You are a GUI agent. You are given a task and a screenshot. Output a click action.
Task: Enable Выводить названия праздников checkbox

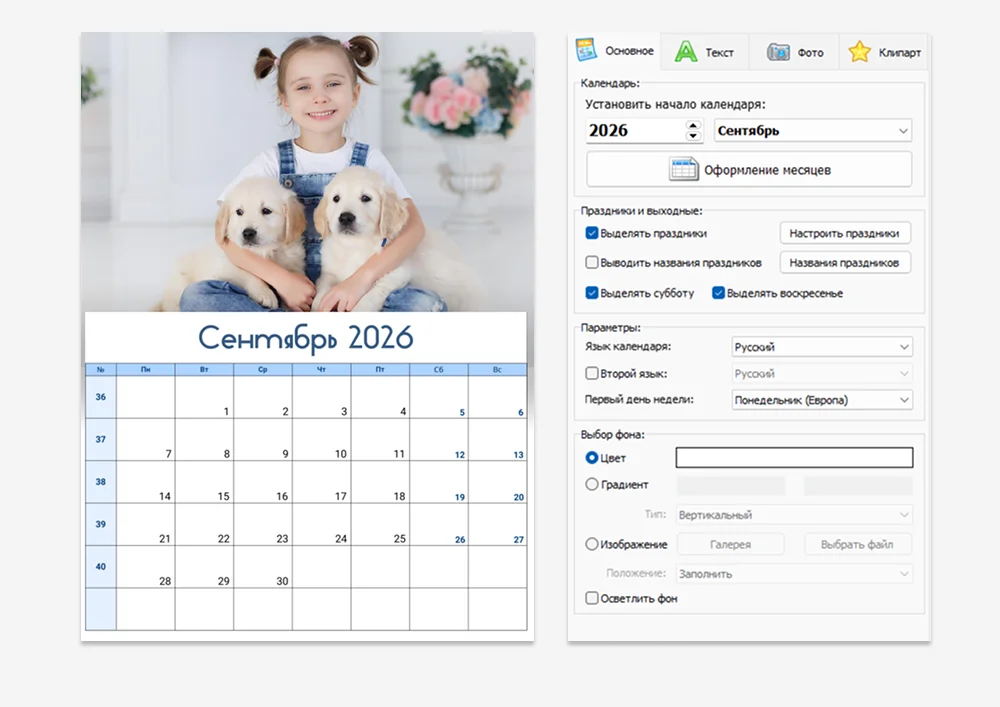592,263
